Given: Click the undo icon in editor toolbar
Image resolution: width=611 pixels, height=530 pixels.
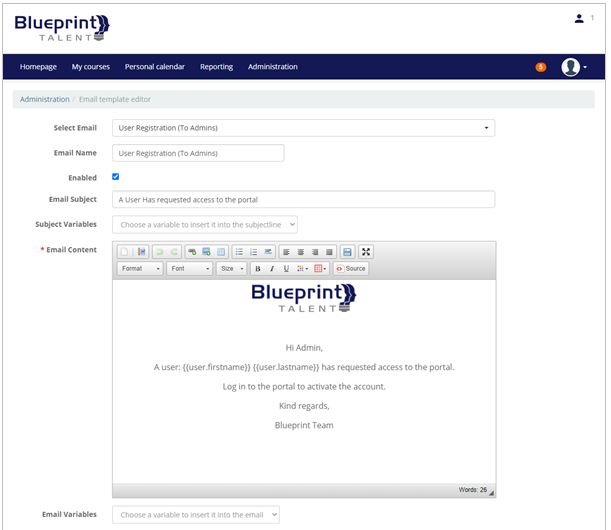Looking at the screenshot, I should (x=159, y=252).
